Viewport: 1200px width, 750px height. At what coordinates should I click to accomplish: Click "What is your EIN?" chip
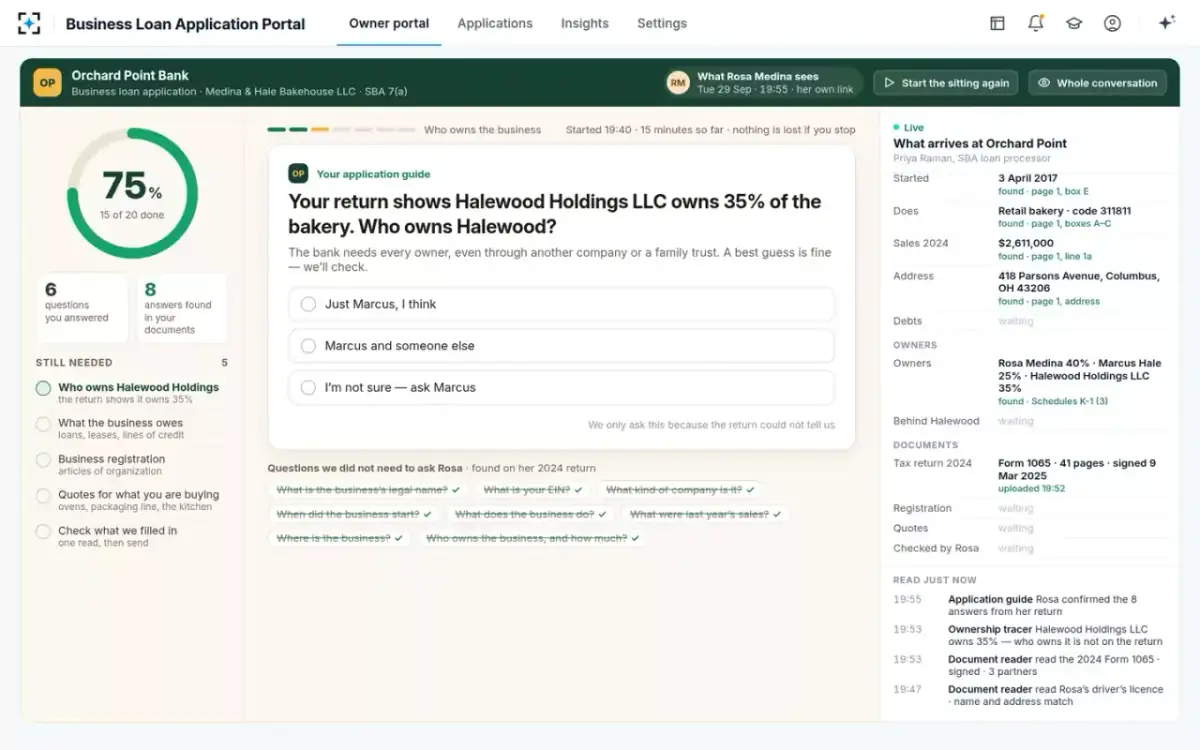click(x=532, y=490)
